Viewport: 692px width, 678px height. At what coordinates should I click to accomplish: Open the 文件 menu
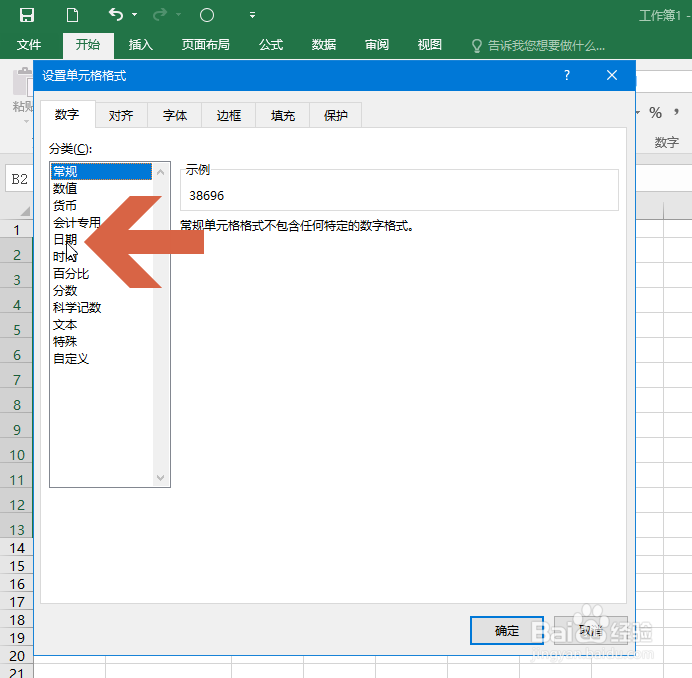pos(29,45)
